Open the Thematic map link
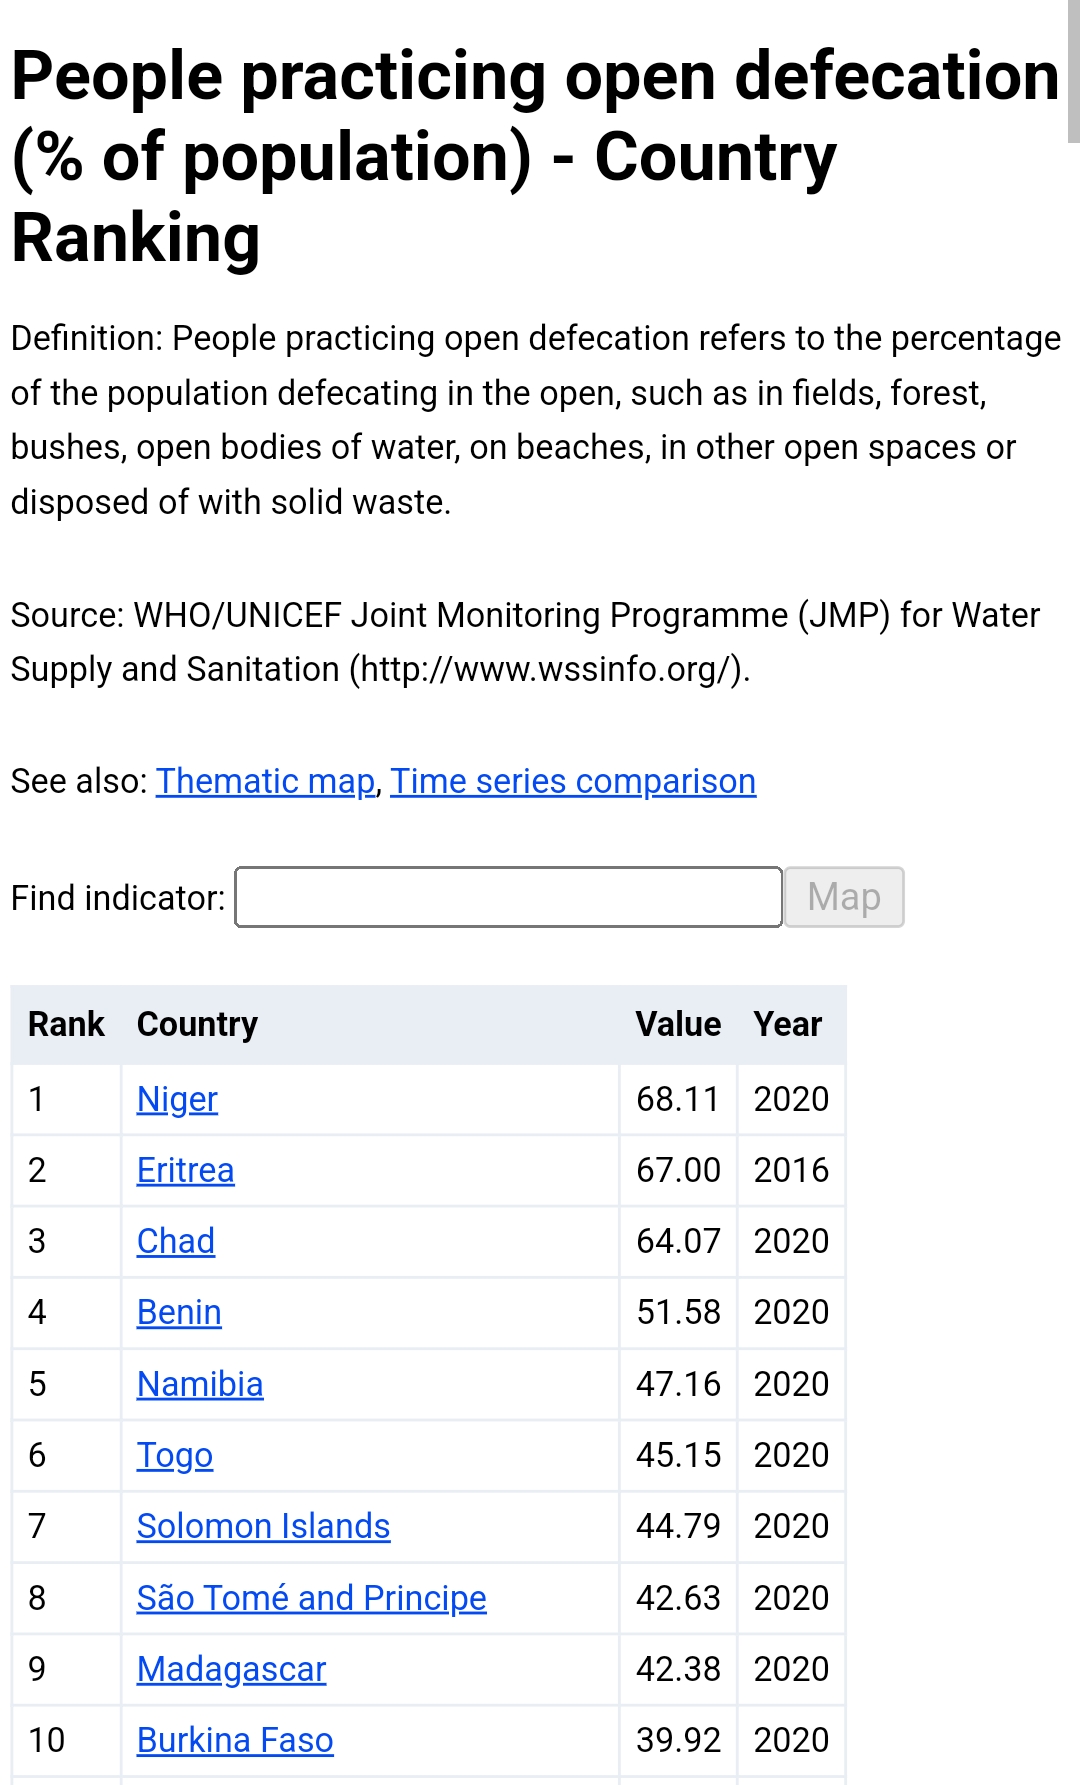The width and height of the screenshot is (1080, 1785). click(265, 781)
